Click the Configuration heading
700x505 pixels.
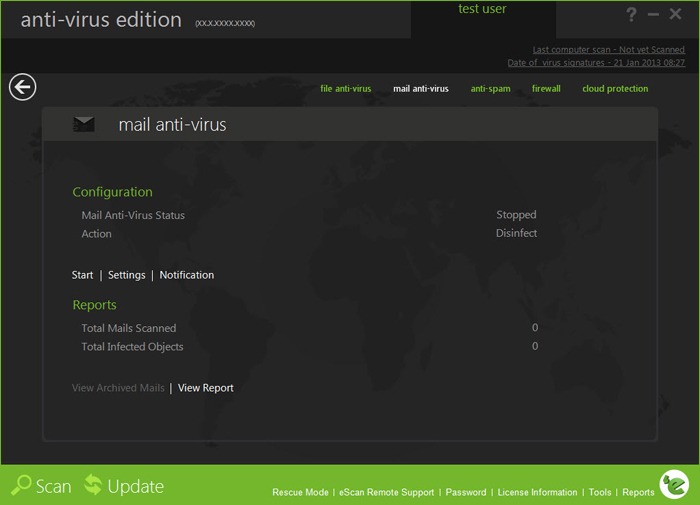pyautogui.click(x=112, y=192)
